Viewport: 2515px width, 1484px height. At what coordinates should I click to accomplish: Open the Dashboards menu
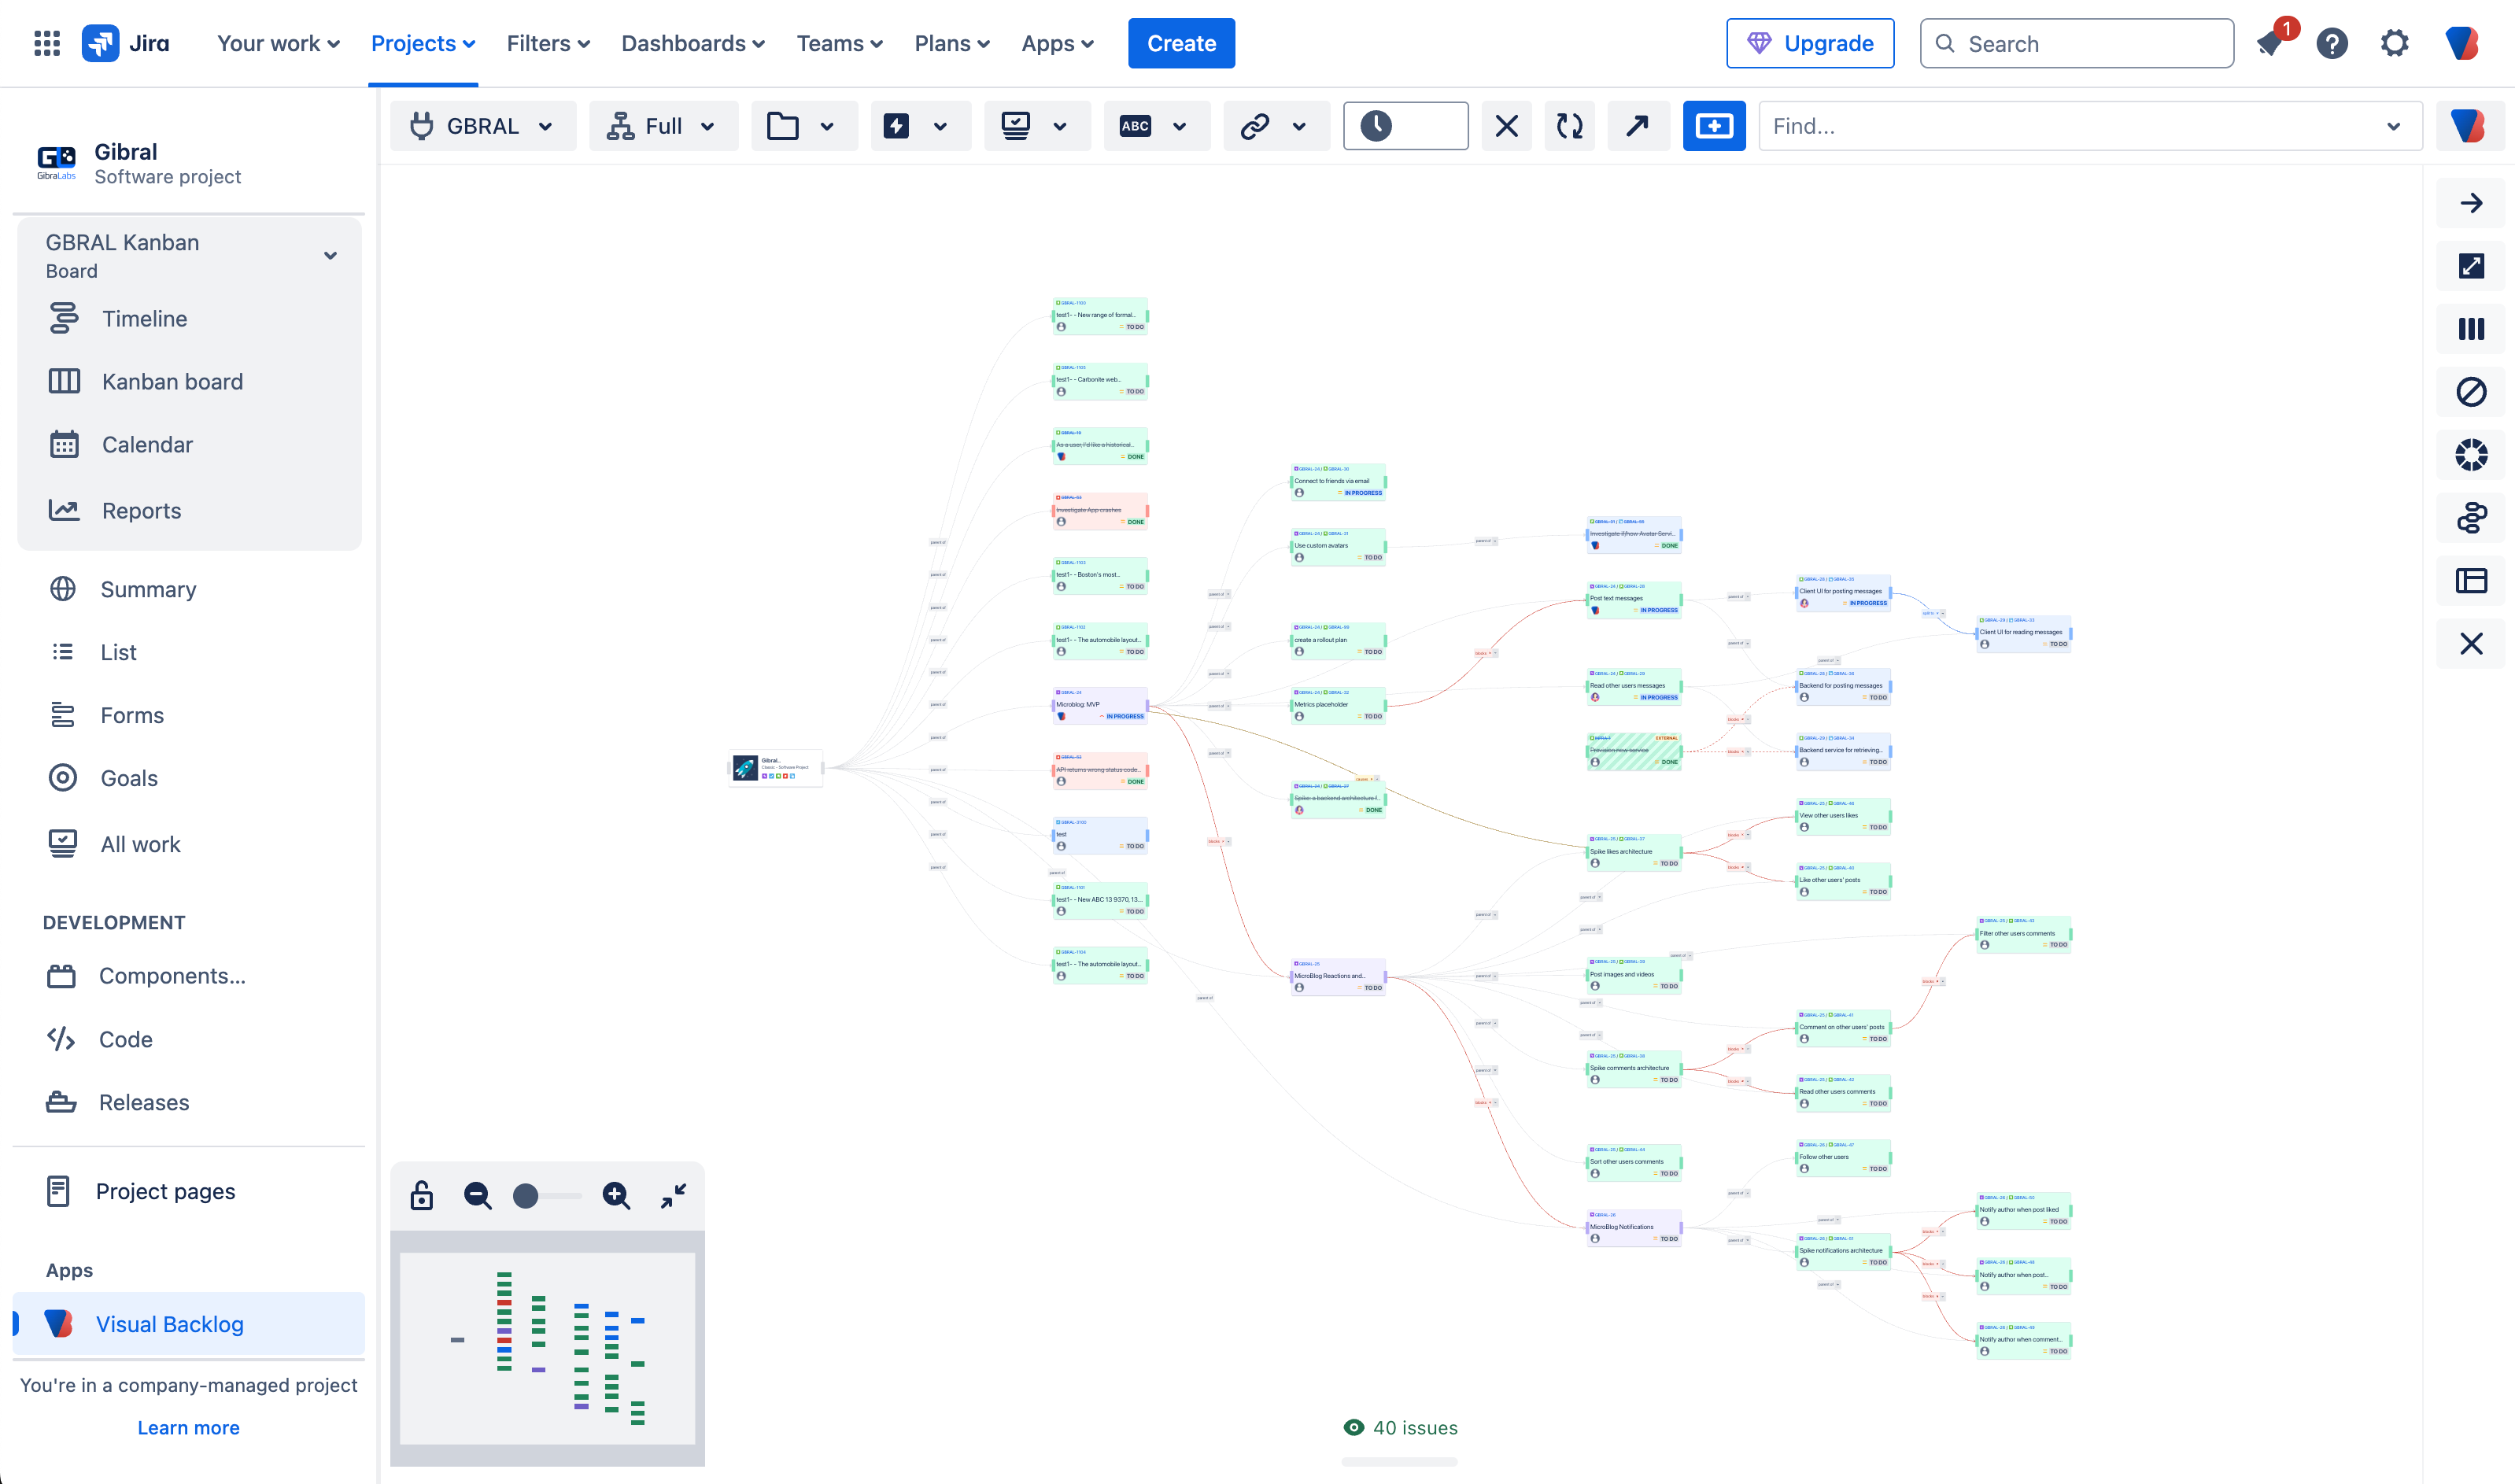click(692, 43)
